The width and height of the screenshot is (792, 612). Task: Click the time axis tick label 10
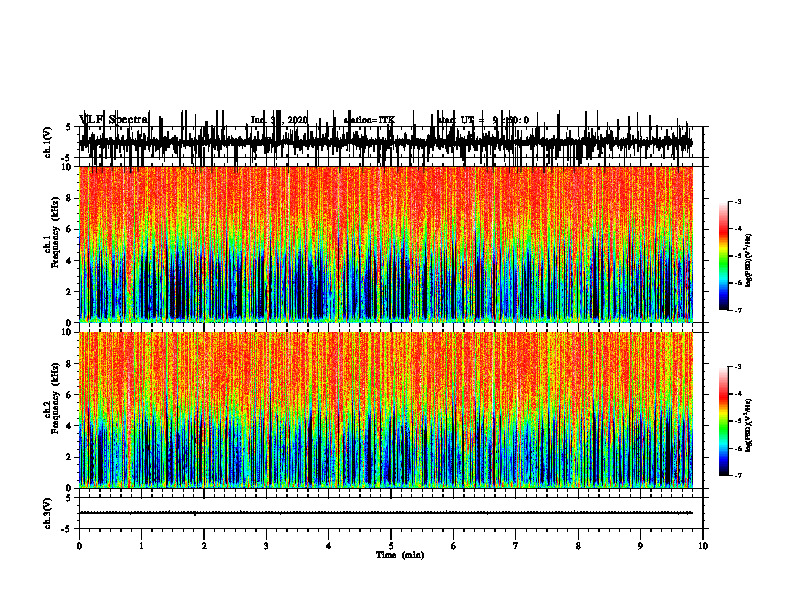click(x=703, y=546)
